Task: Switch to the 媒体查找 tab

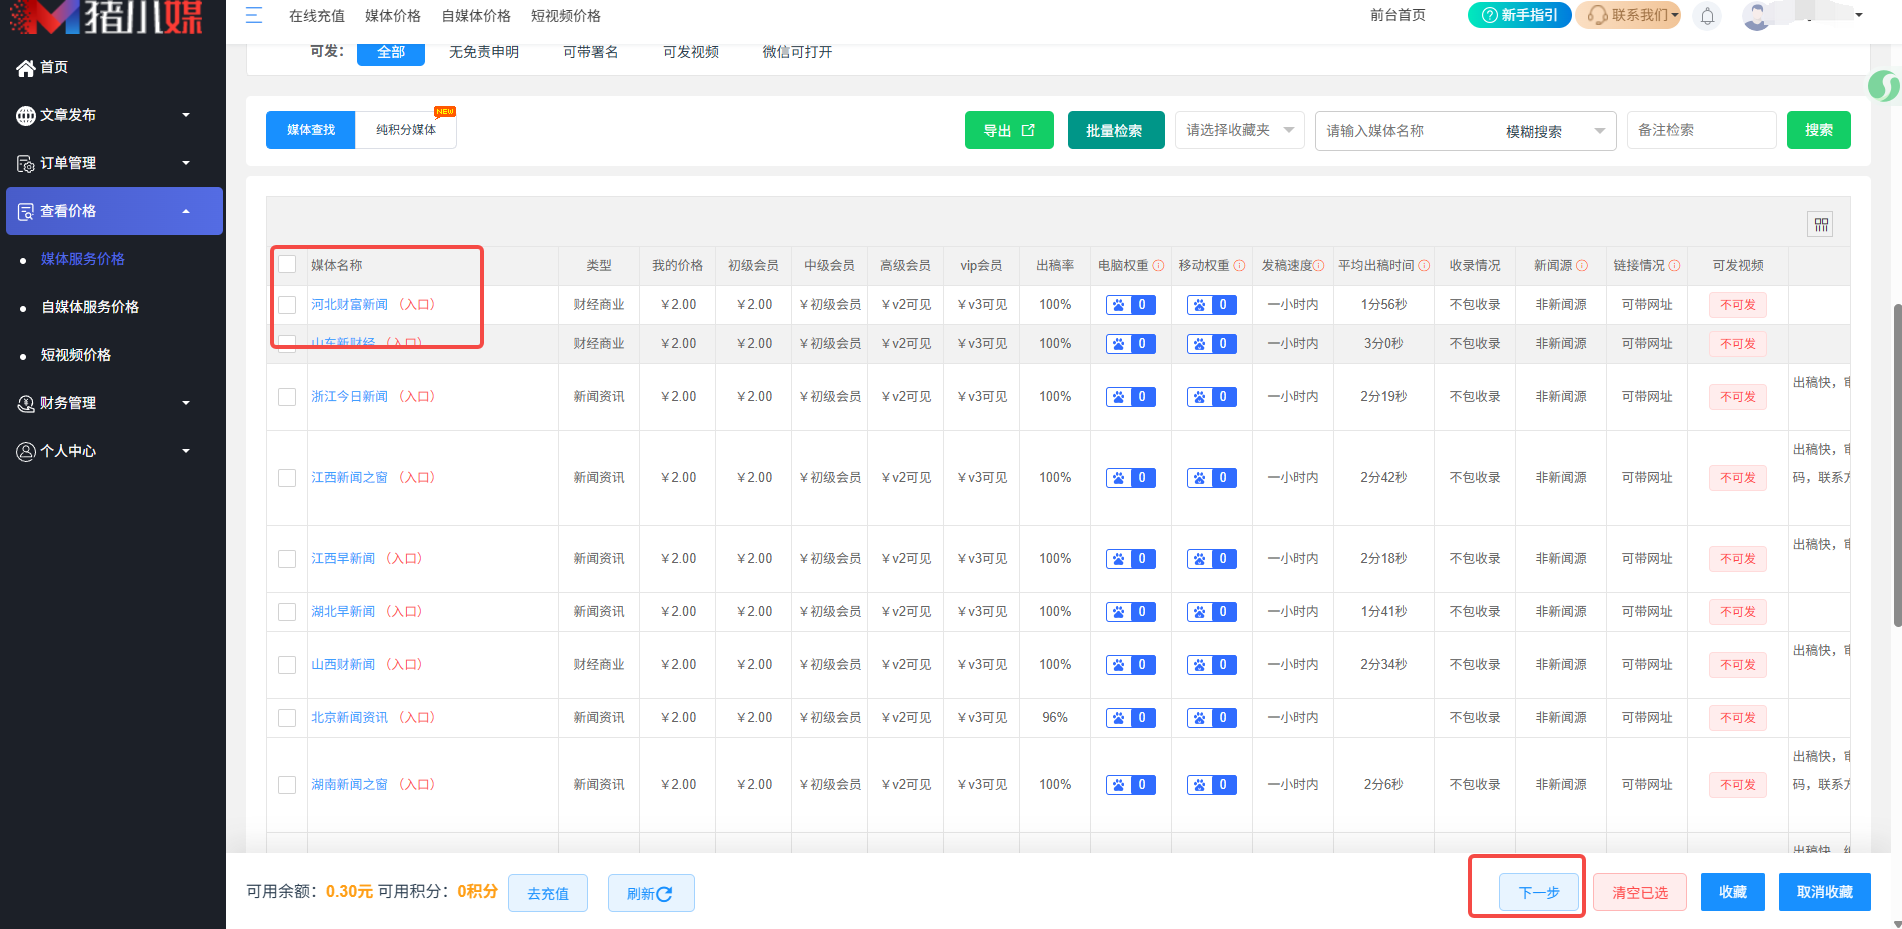Action: click(x=311, y=130)
